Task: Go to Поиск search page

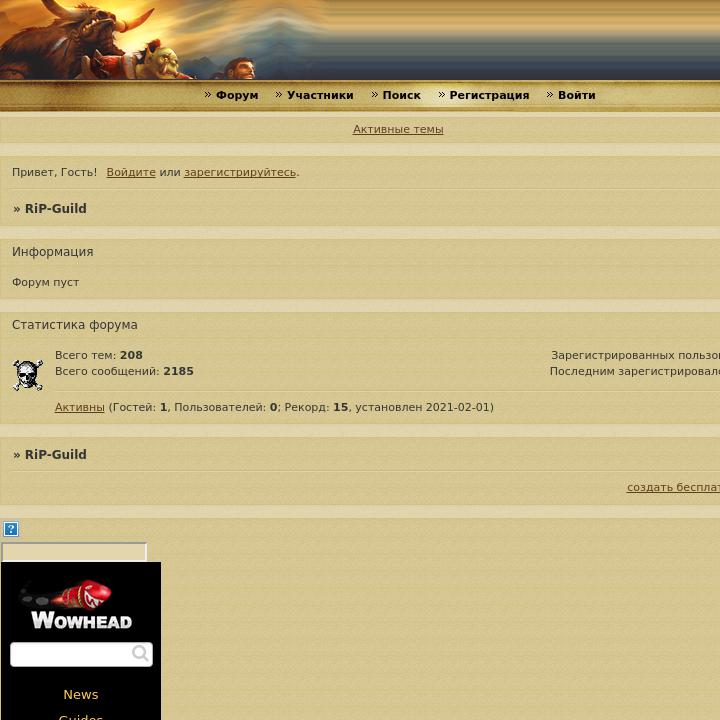Action: [401, 95]
